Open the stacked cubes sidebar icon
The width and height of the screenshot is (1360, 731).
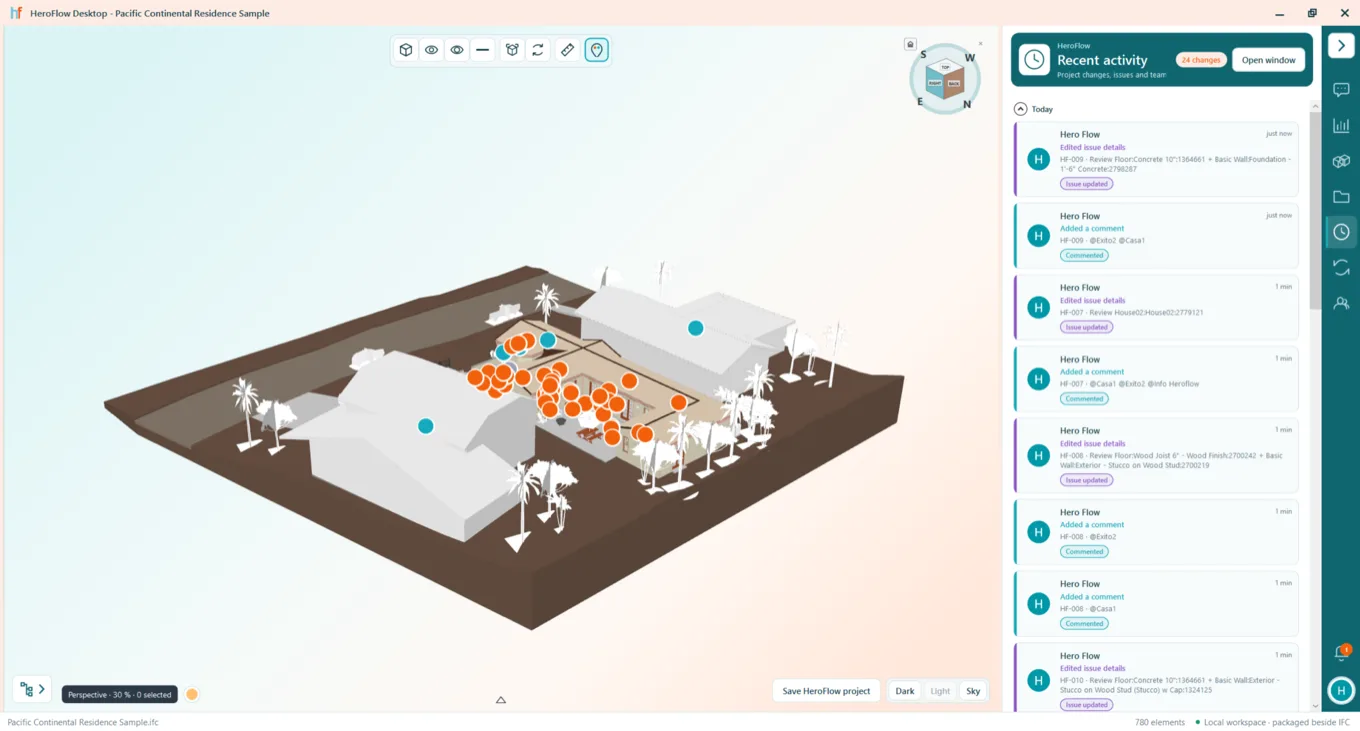1341,161
